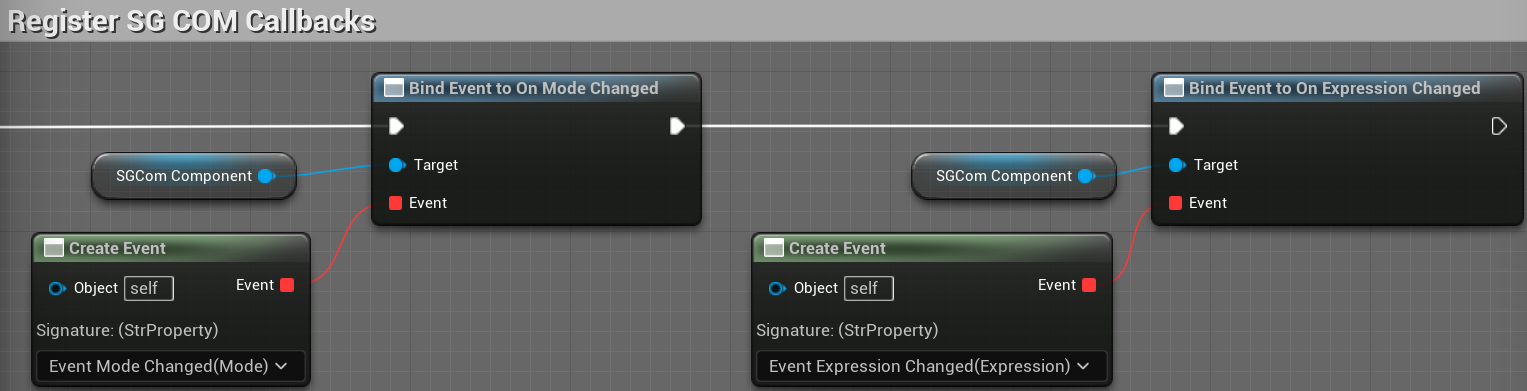Select Bind Event to On Mode Changed title
This screenshot has height=391, width=1527.
(x=534, y=88)
